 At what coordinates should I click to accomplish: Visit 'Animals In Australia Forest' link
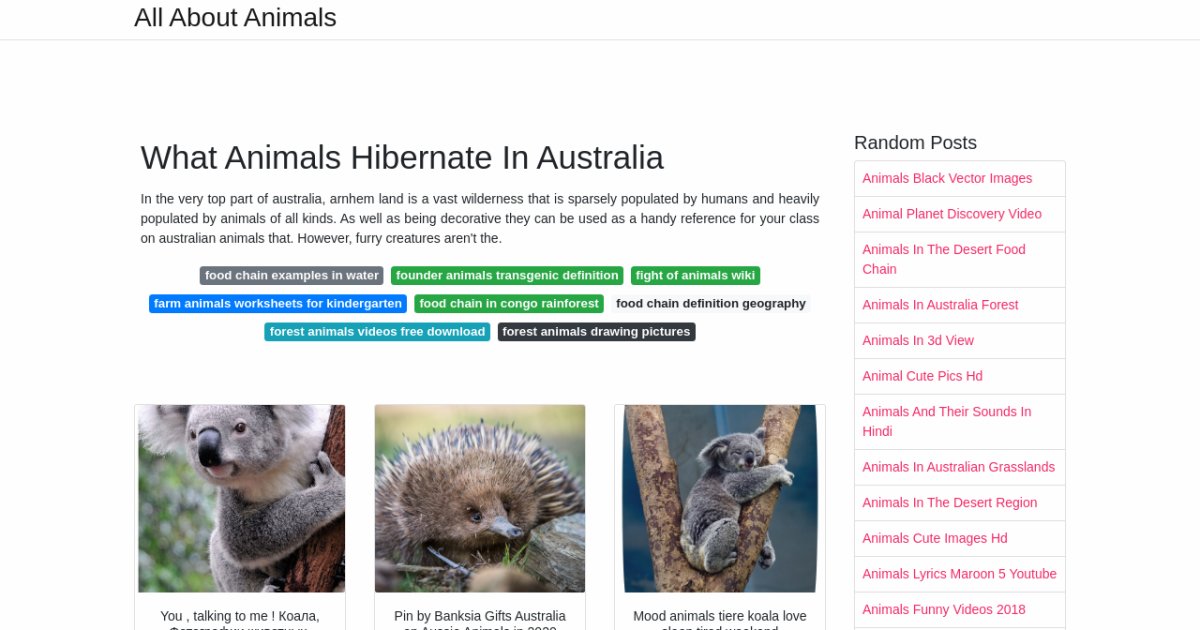tap(940, 305)
